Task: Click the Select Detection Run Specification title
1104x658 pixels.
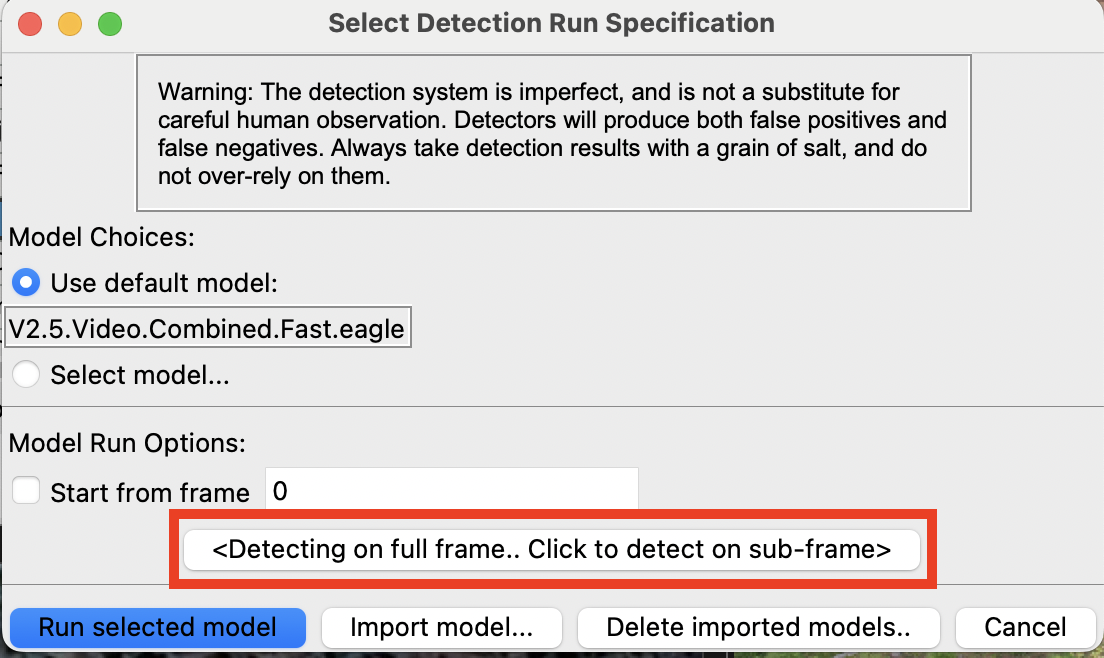Action: pos(552,22)
